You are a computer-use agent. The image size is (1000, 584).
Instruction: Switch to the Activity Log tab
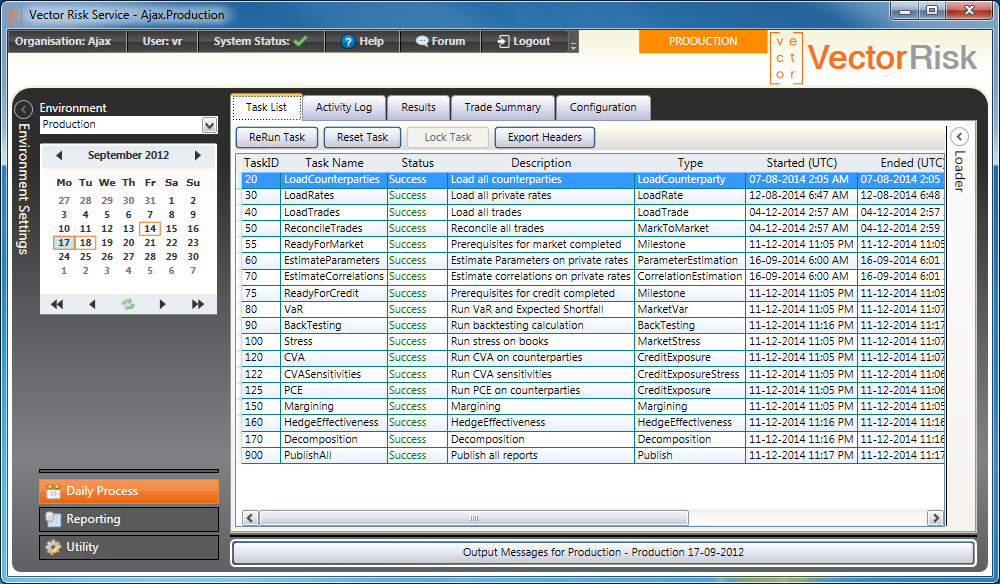tap(344, 107)
